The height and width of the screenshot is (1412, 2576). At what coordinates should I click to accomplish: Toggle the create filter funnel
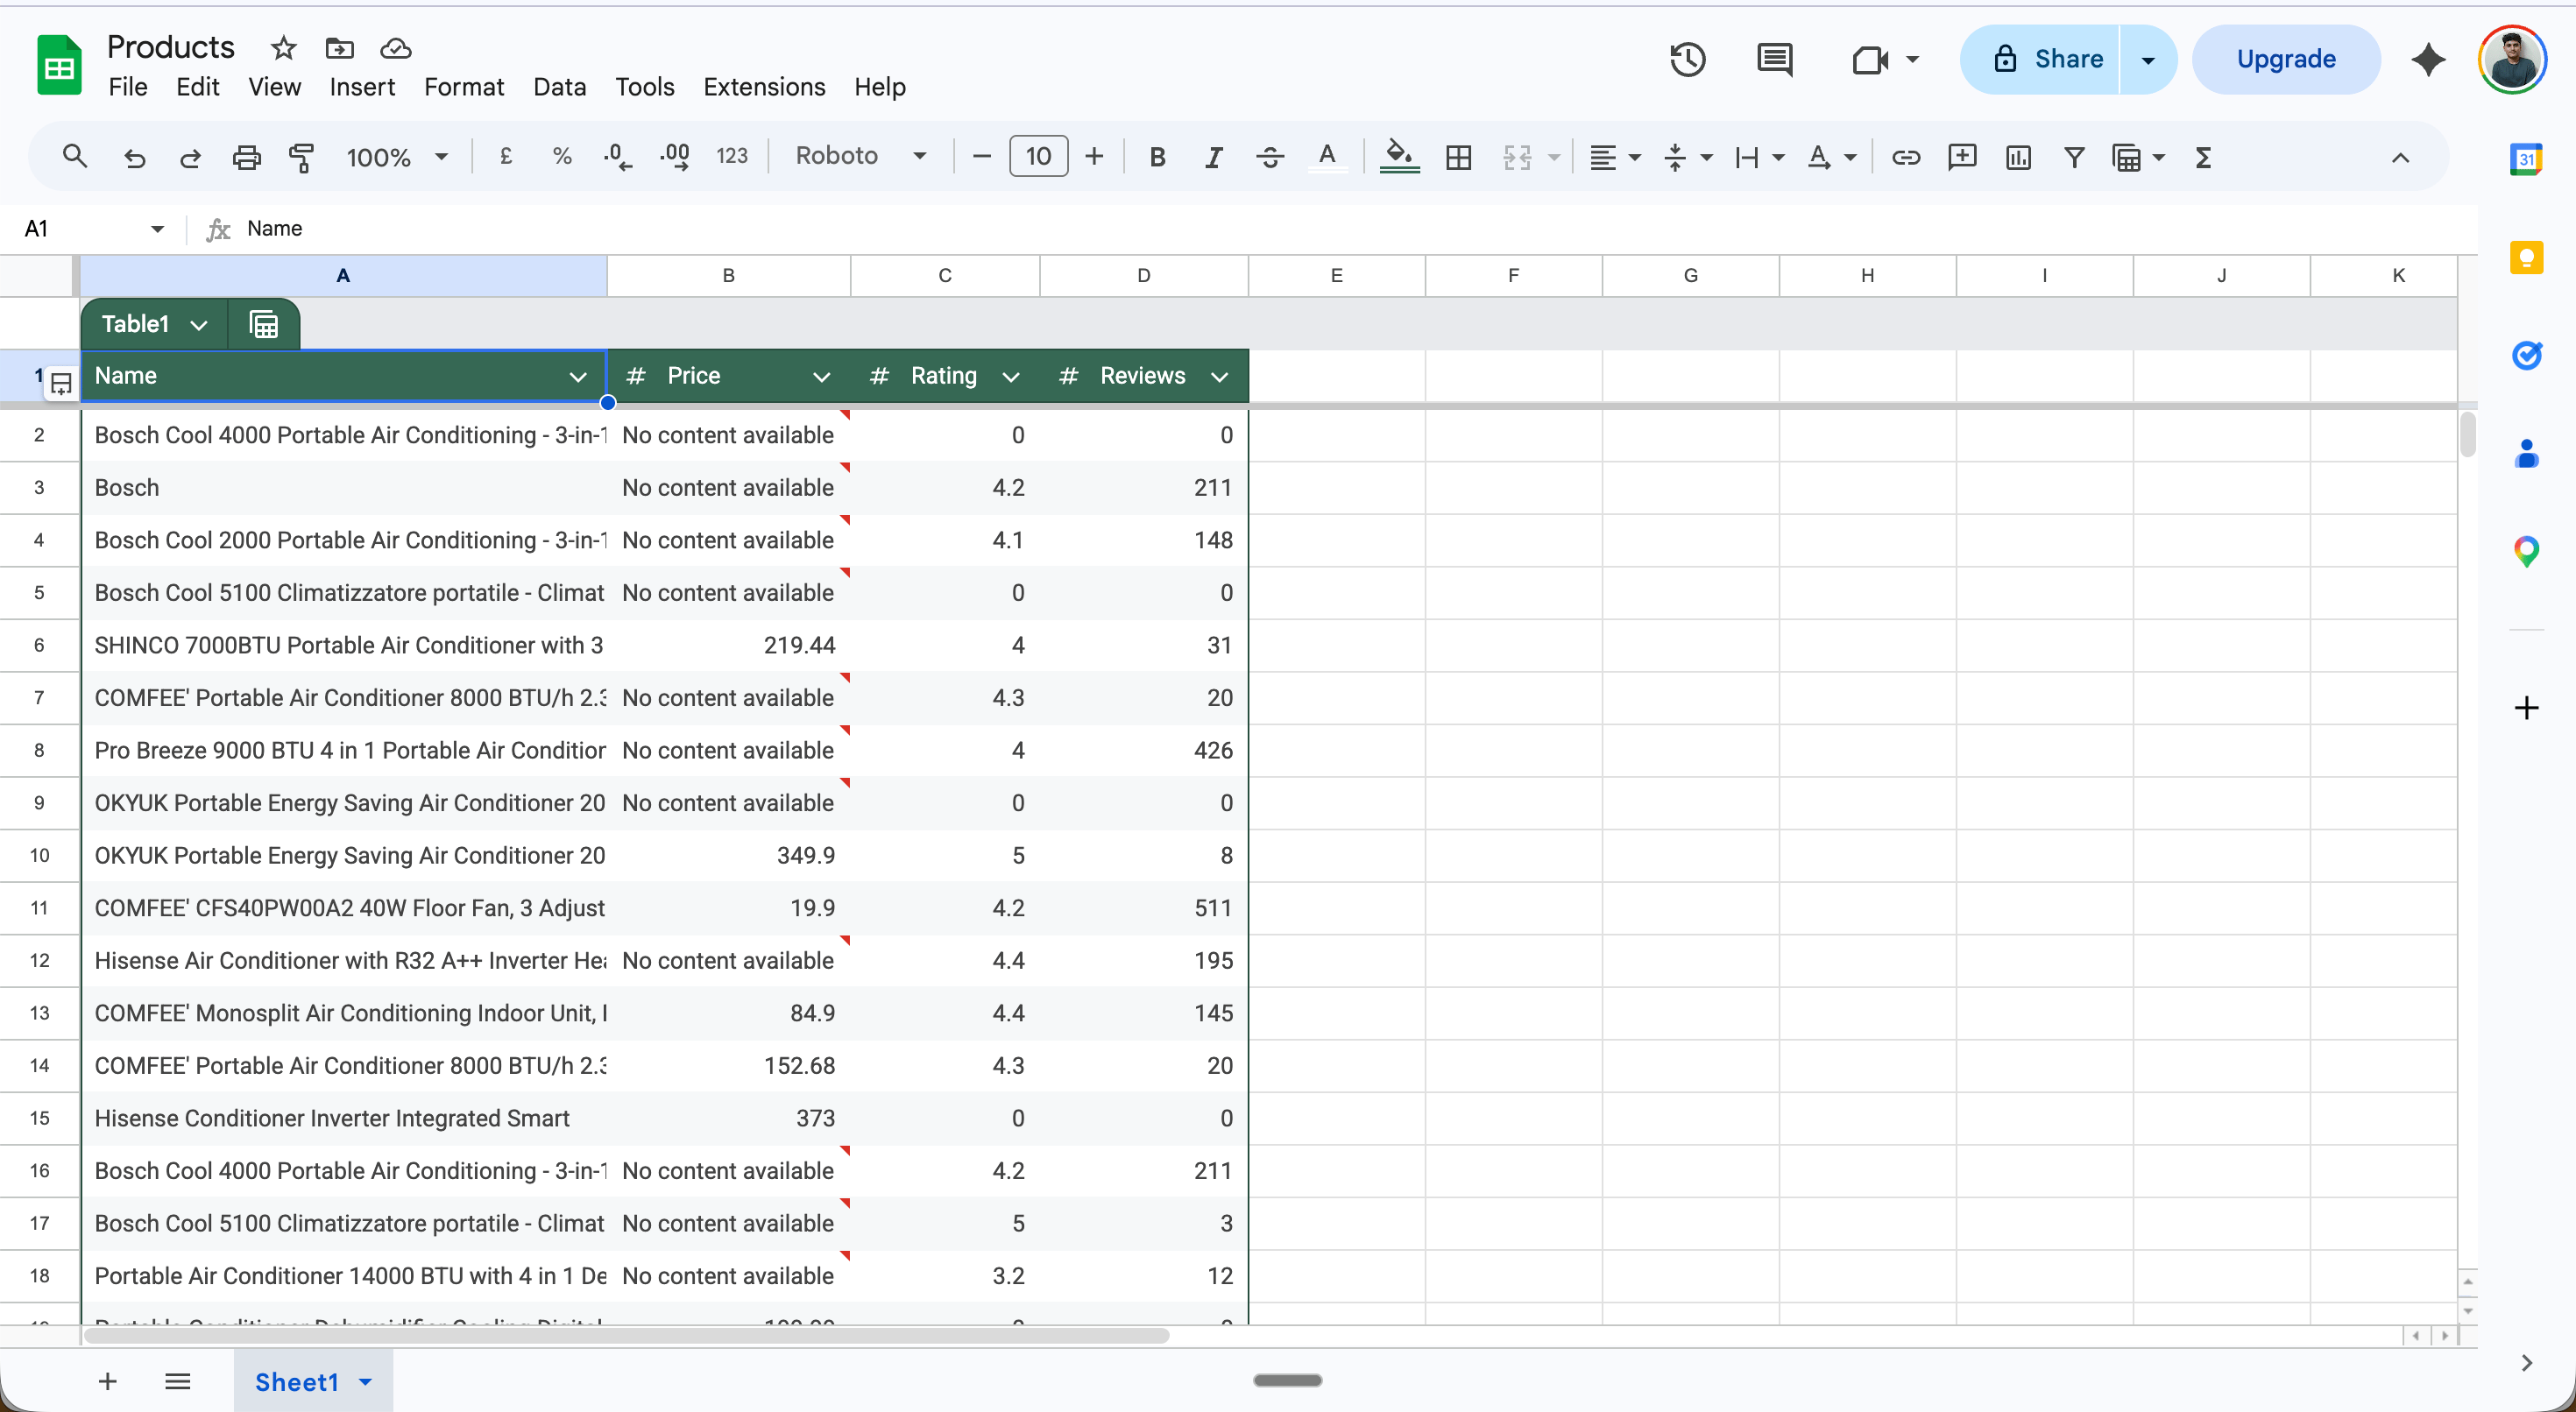pos(2074,157)
